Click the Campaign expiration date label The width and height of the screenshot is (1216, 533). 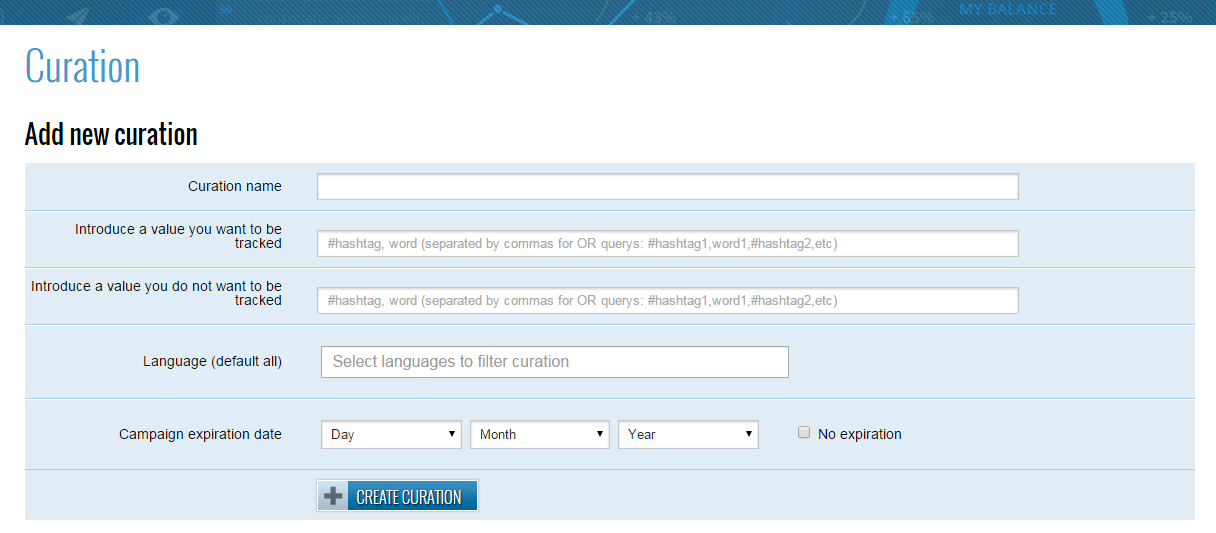coord(200,434)
